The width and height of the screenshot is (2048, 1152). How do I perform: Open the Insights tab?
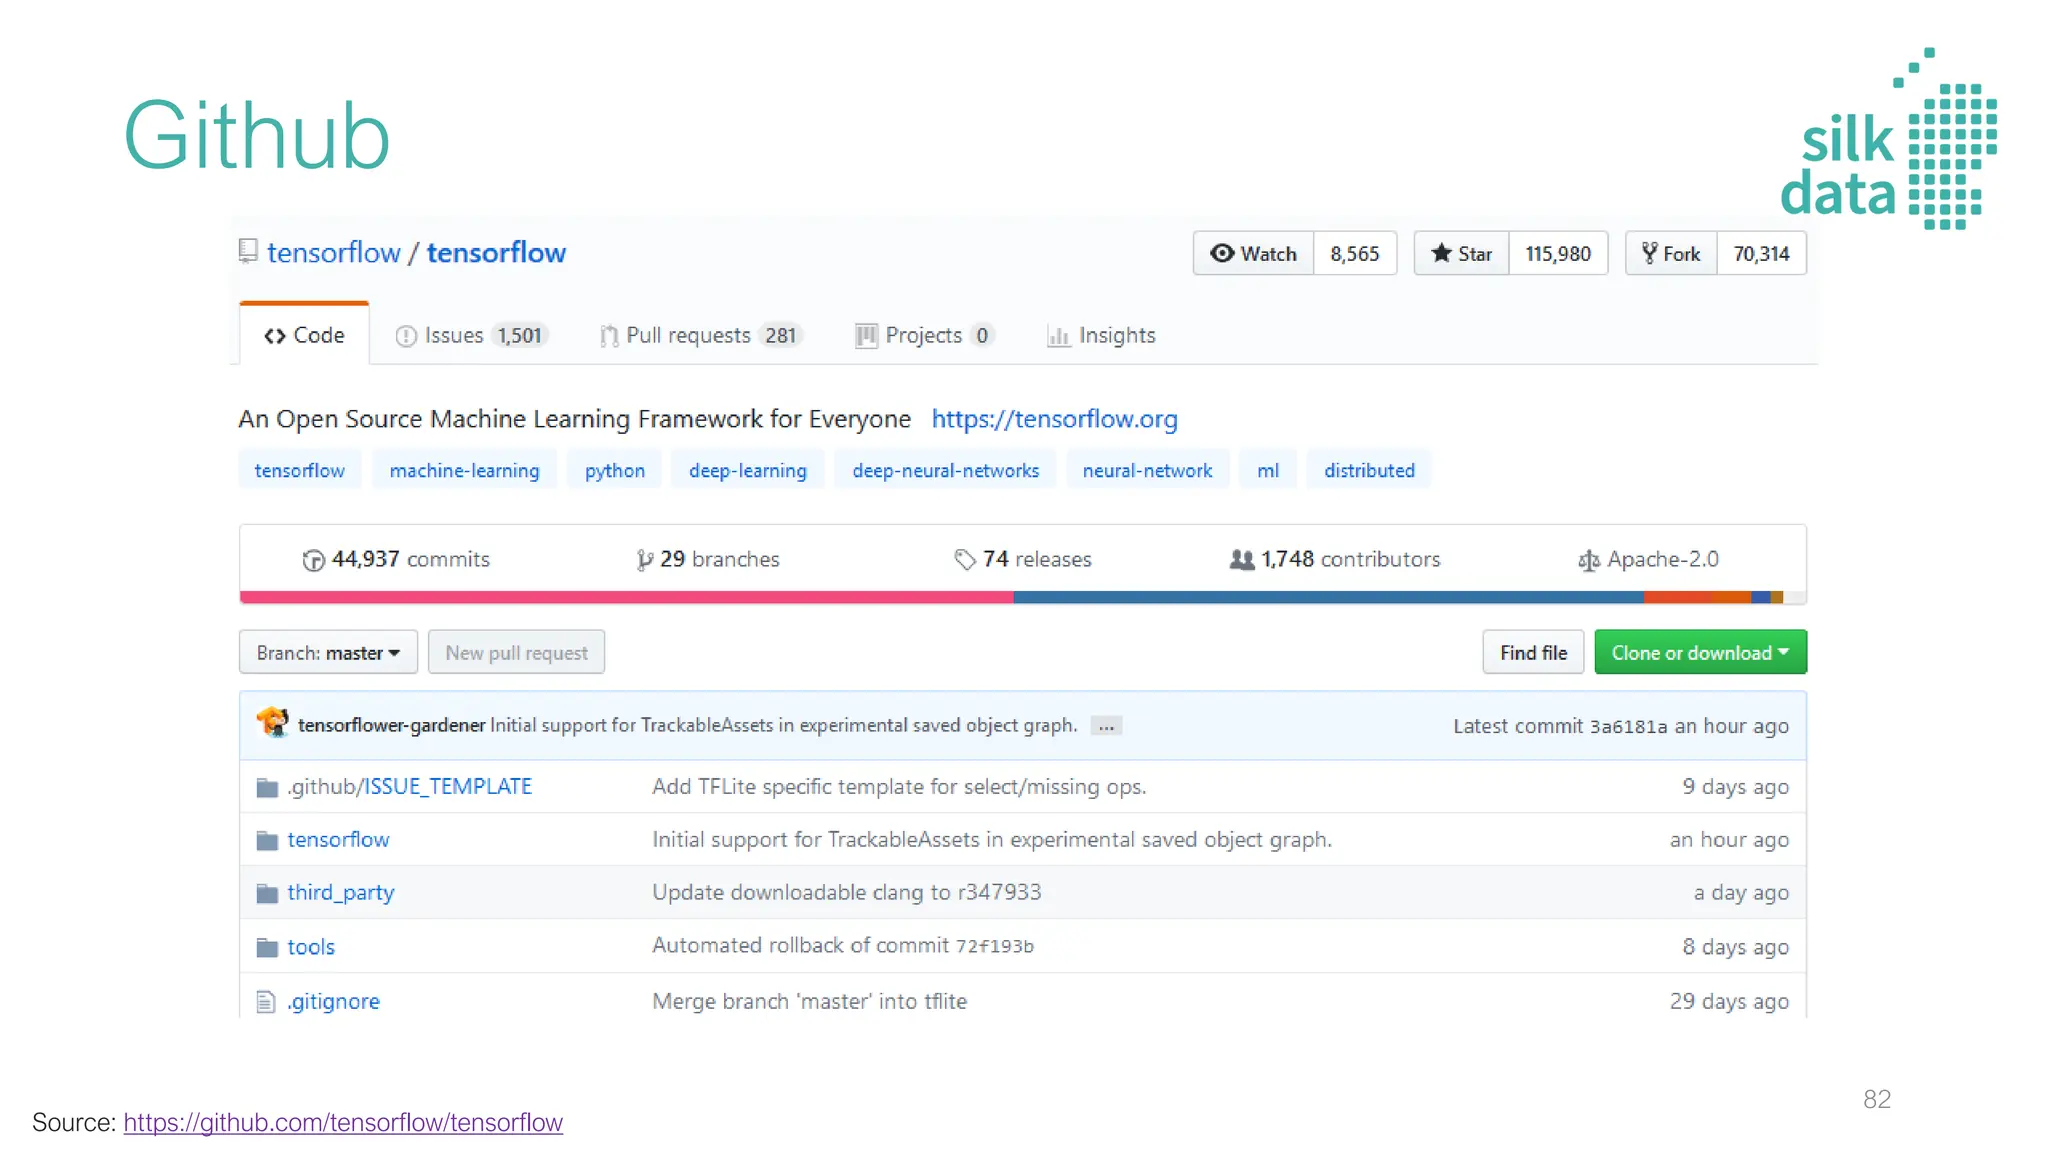(1101, 335)
